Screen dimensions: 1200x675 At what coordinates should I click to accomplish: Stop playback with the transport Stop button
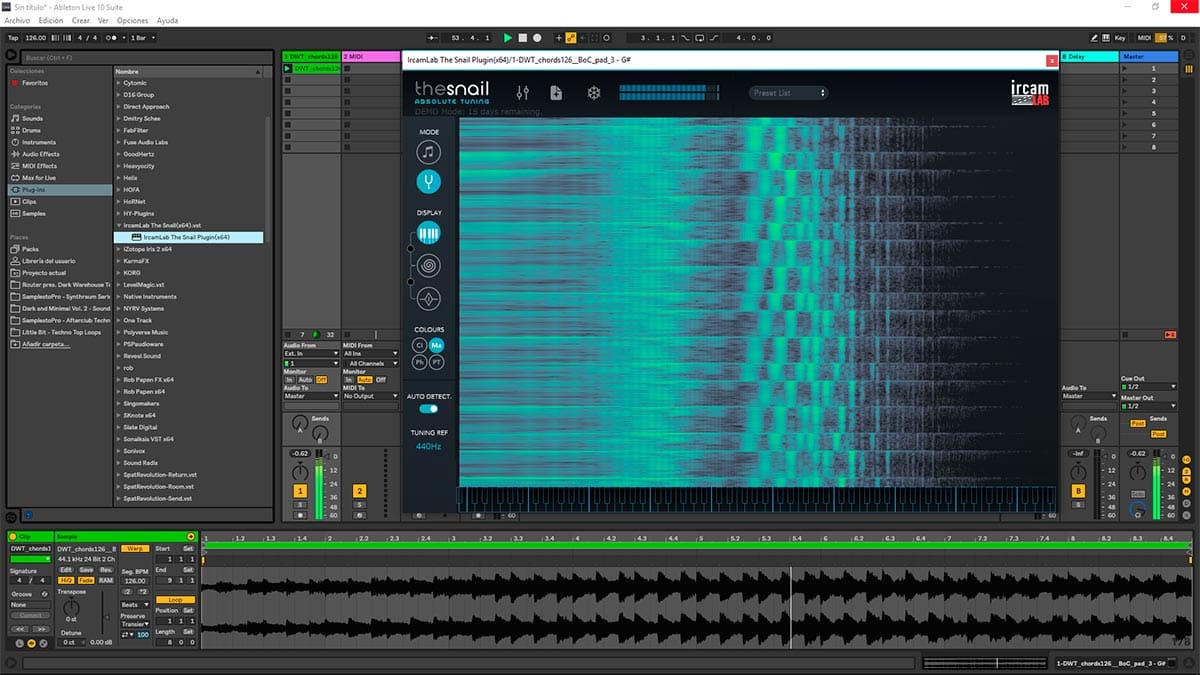523,38
